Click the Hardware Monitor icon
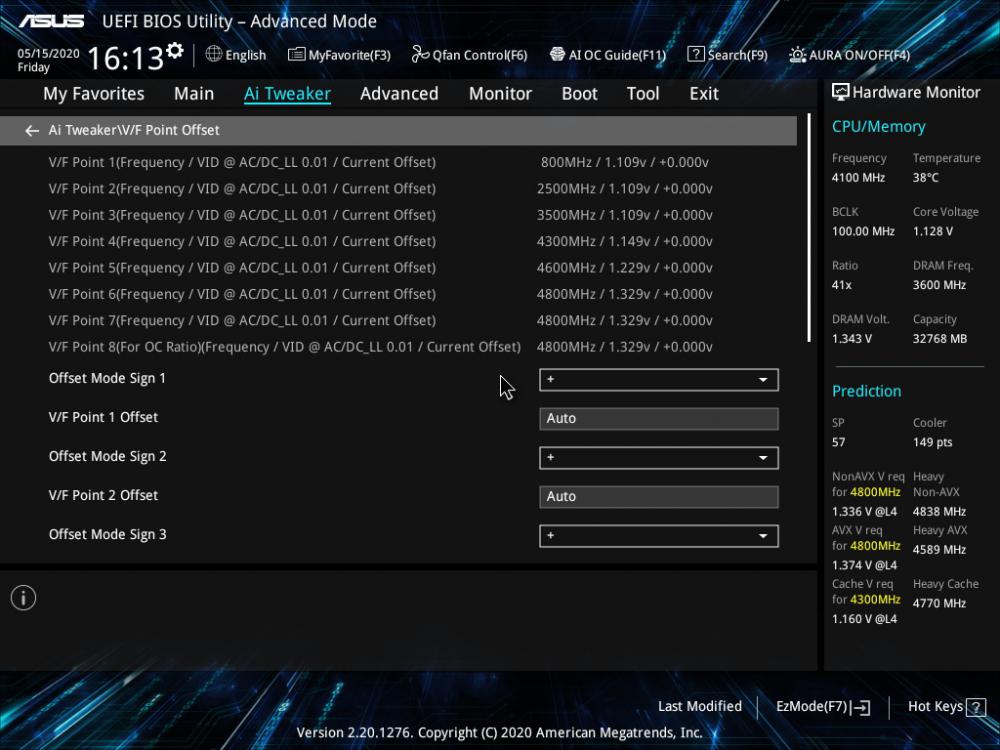Screen dimensions: 1000x750 tap(841, 92)
